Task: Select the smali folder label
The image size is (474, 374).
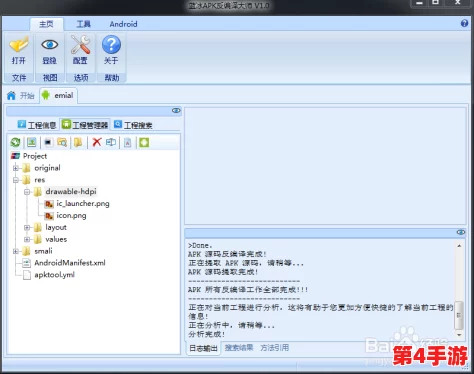Action: [43, 251]
